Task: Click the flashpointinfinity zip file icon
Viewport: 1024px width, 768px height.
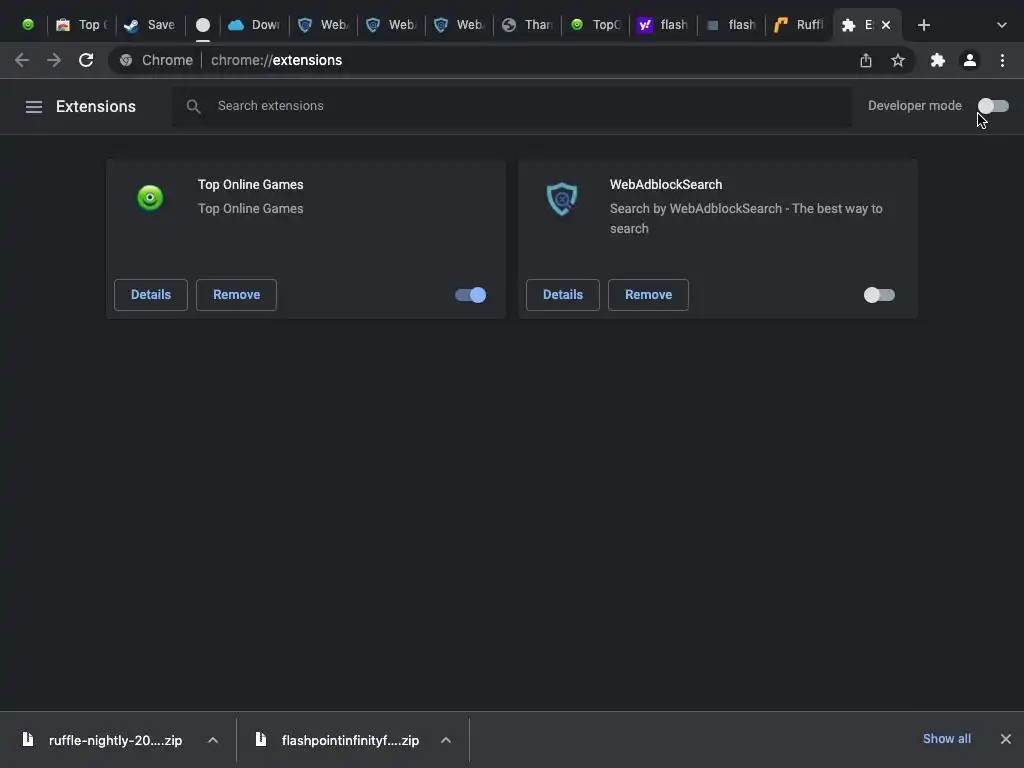Action: 261,739
